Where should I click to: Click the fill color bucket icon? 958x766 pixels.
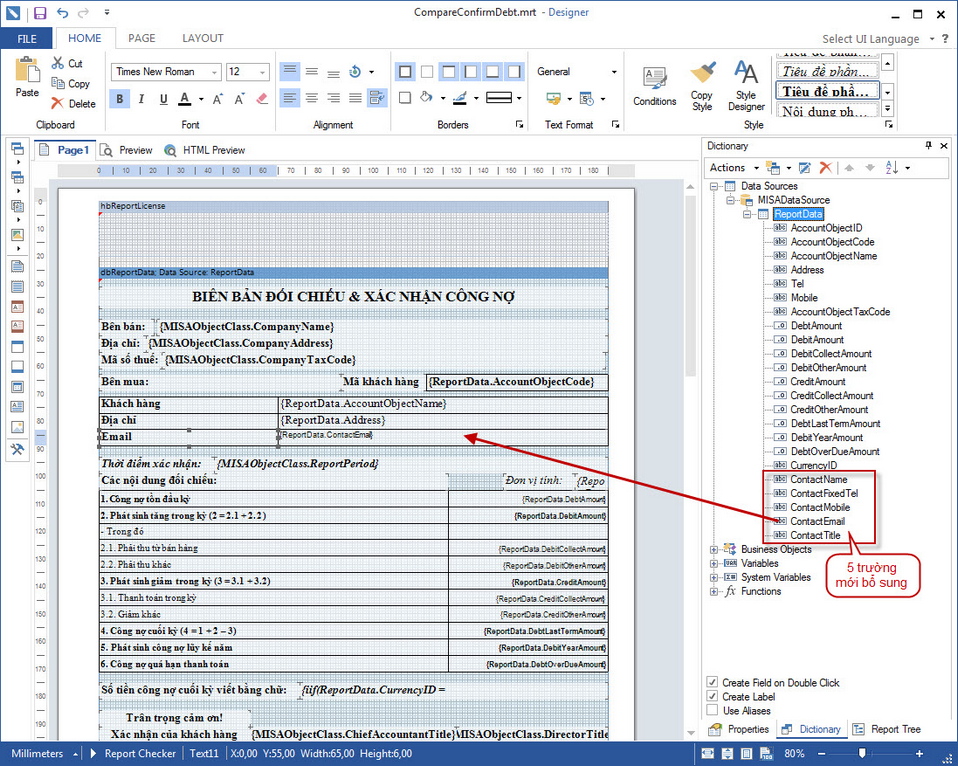427,97
